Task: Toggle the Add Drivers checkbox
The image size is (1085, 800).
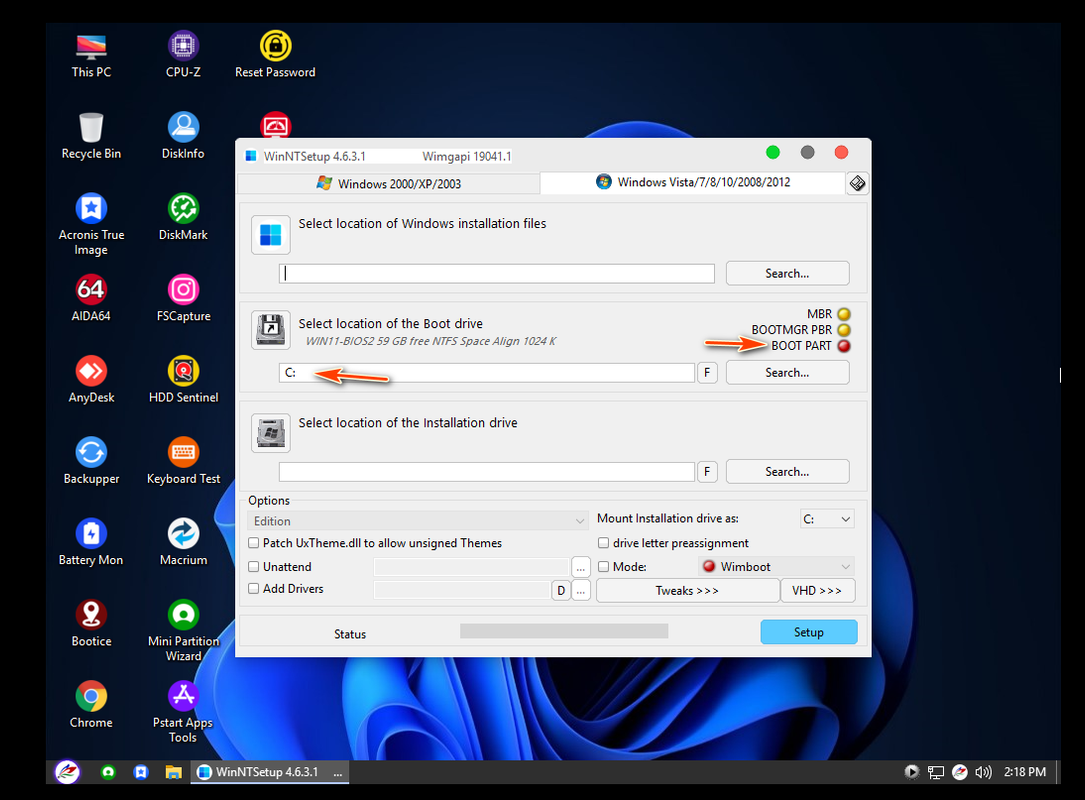Action: coord(254,588)
